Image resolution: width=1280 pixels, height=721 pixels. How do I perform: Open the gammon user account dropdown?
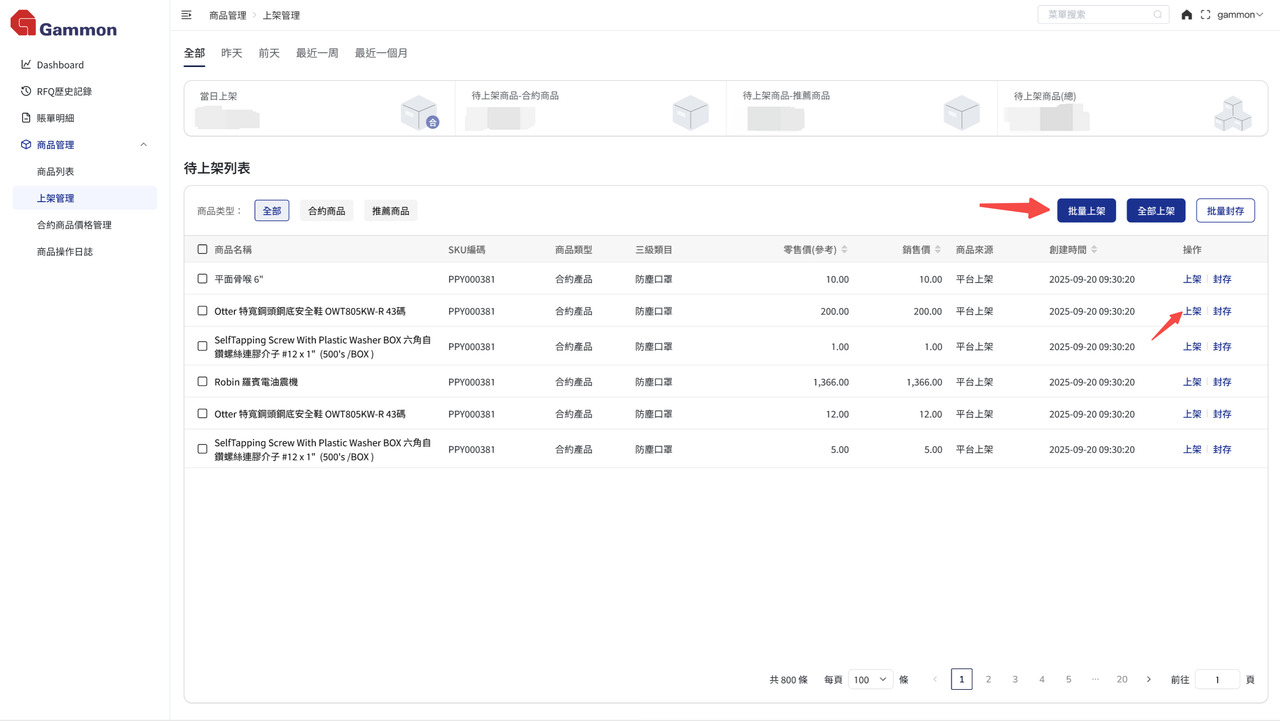(x=1240, y=15)
